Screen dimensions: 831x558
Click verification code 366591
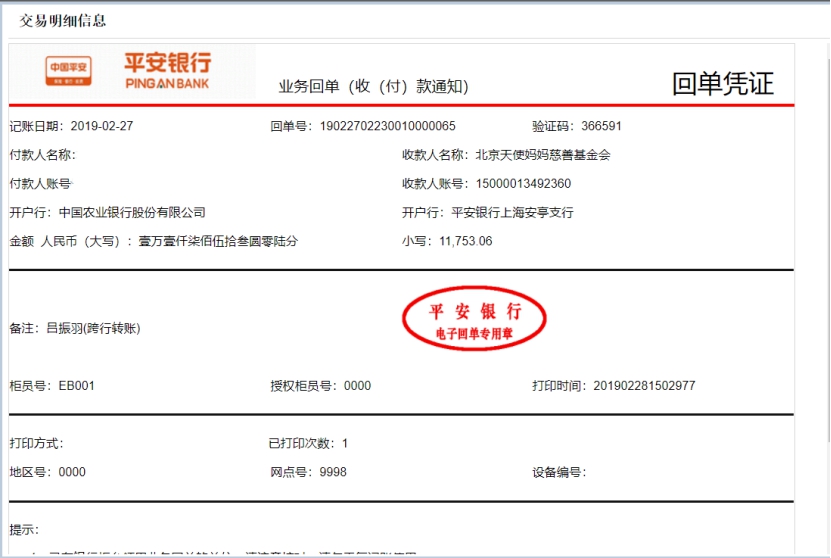[601, 126]
